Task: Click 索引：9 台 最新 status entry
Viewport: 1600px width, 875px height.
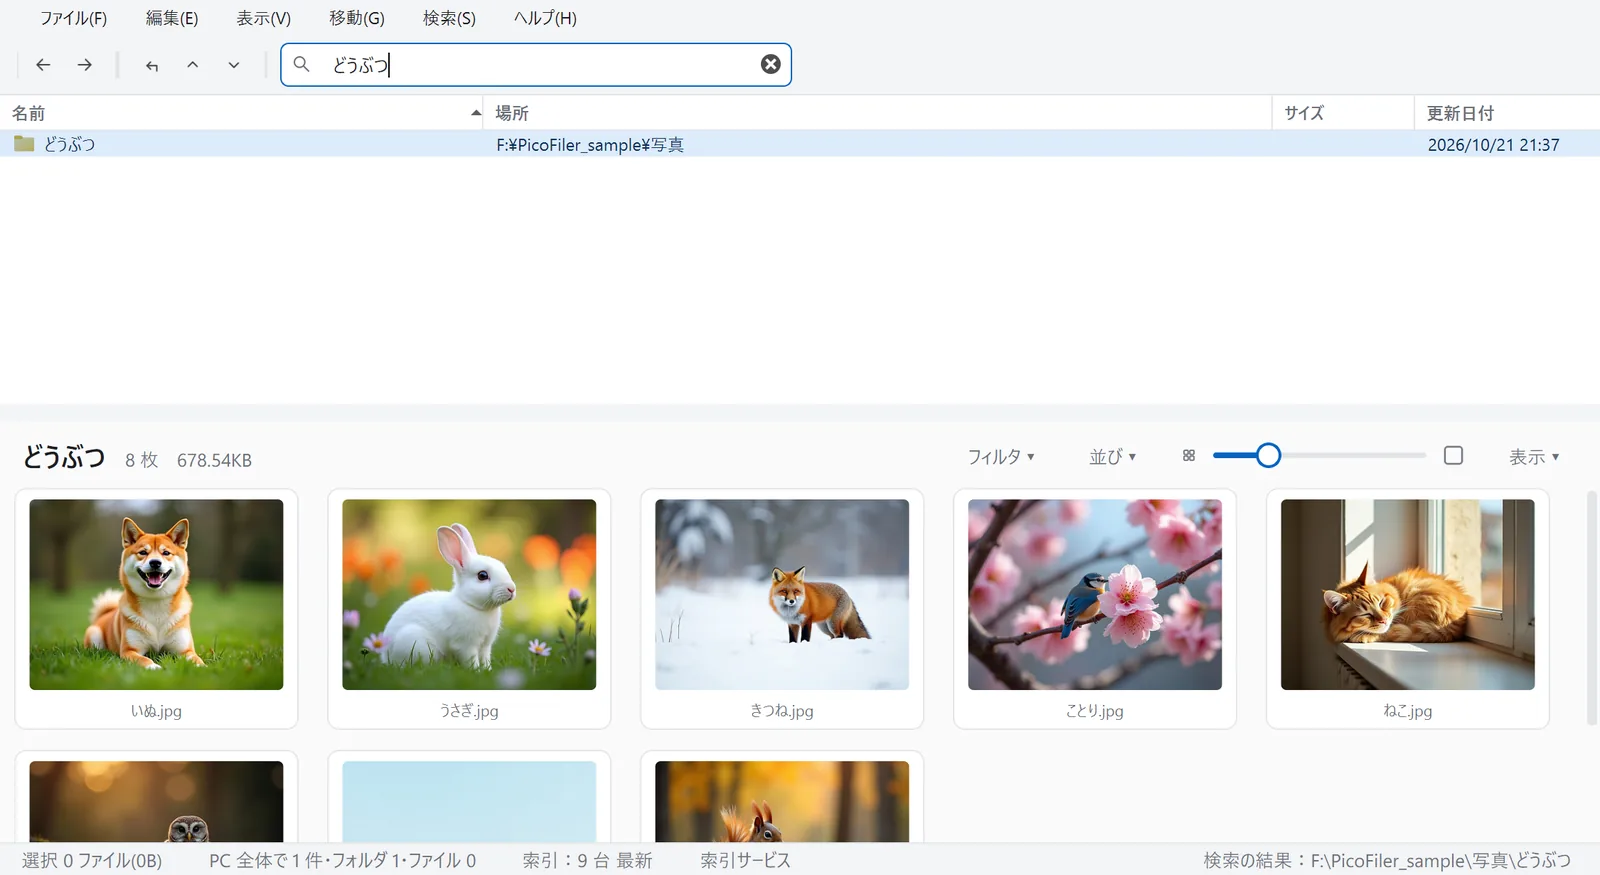Action: click(x=587, y=860)
